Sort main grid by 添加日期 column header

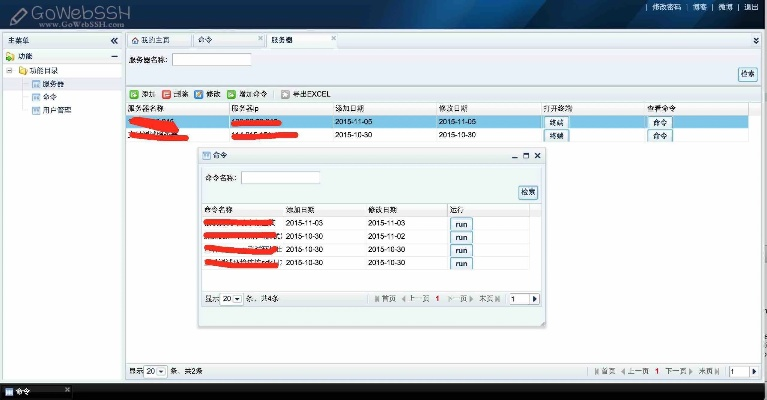click(x=384, y=109)
